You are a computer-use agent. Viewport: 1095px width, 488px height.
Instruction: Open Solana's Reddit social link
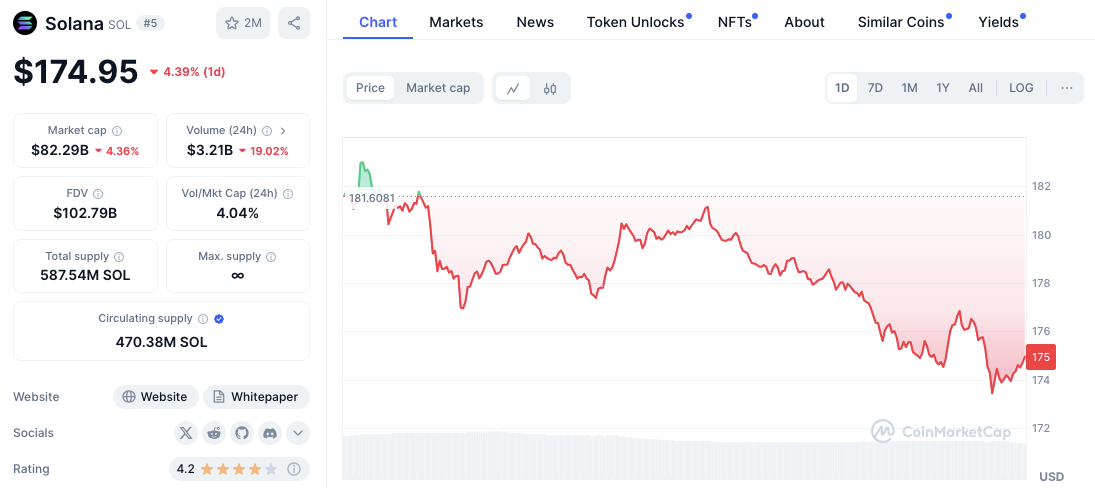coord(214,433)
